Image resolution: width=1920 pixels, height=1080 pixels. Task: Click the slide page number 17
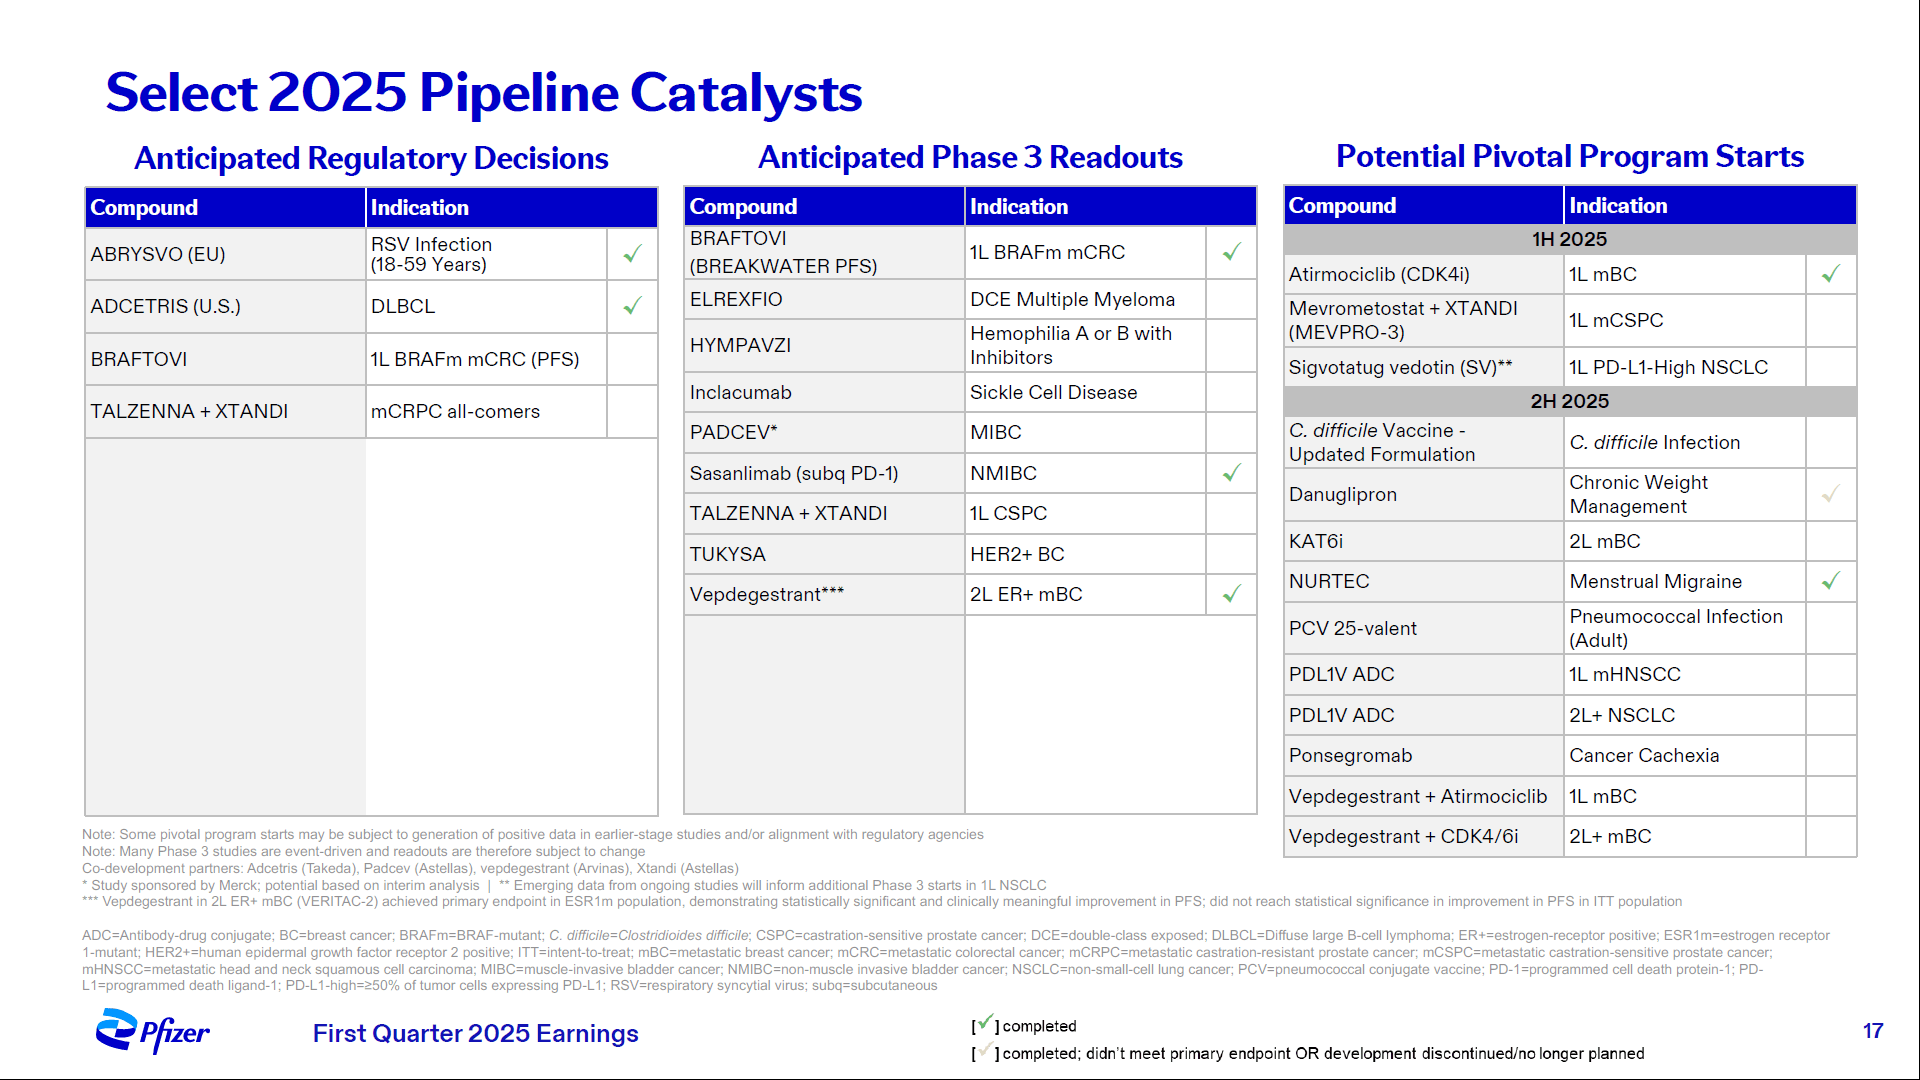[1872, 1031]
